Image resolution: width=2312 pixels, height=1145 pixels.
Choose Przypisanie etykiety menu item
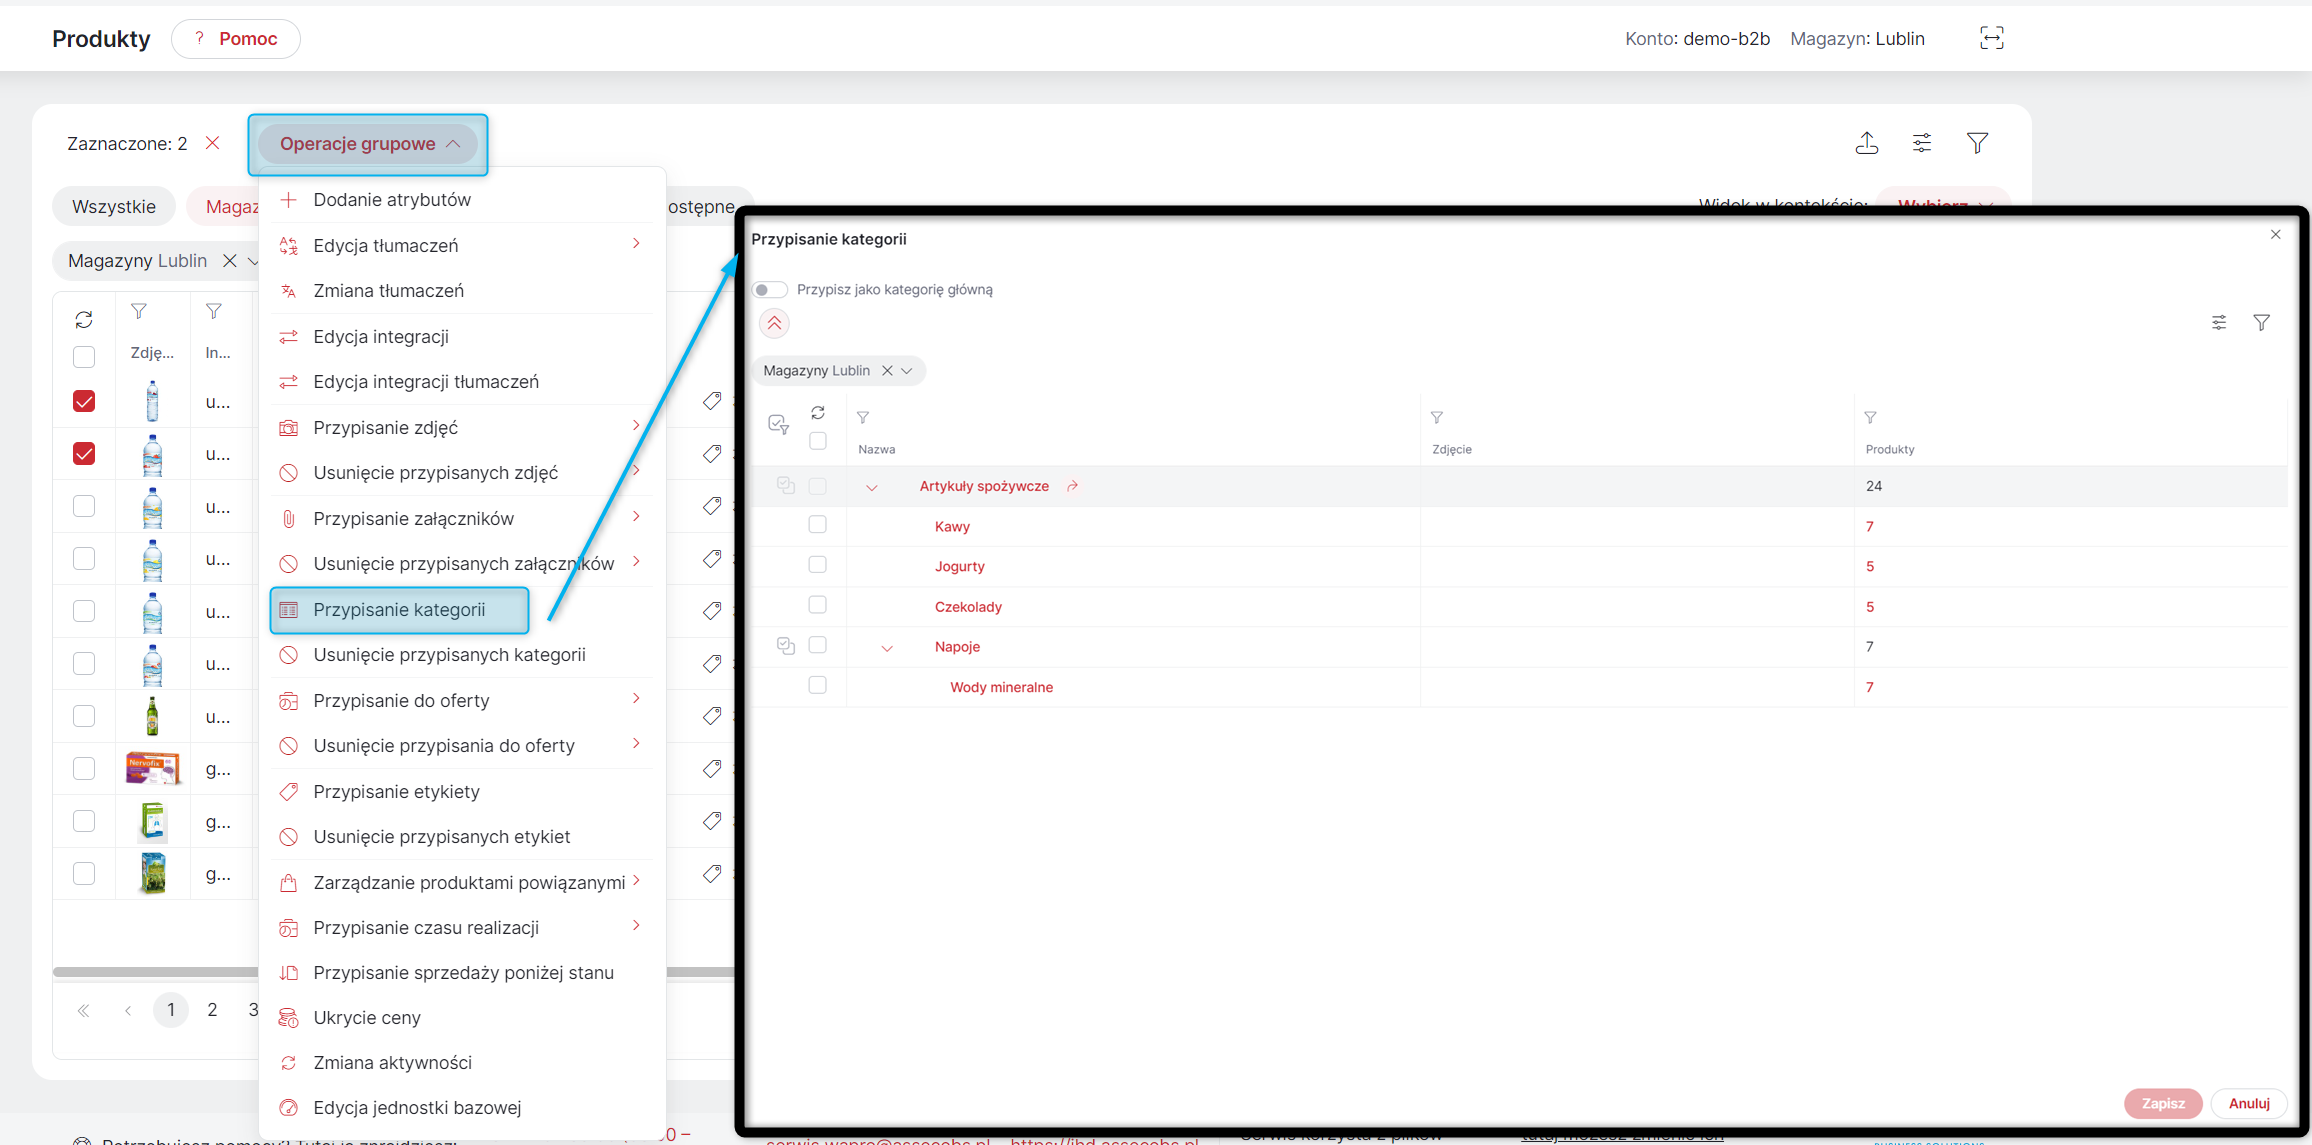point(462,792)
